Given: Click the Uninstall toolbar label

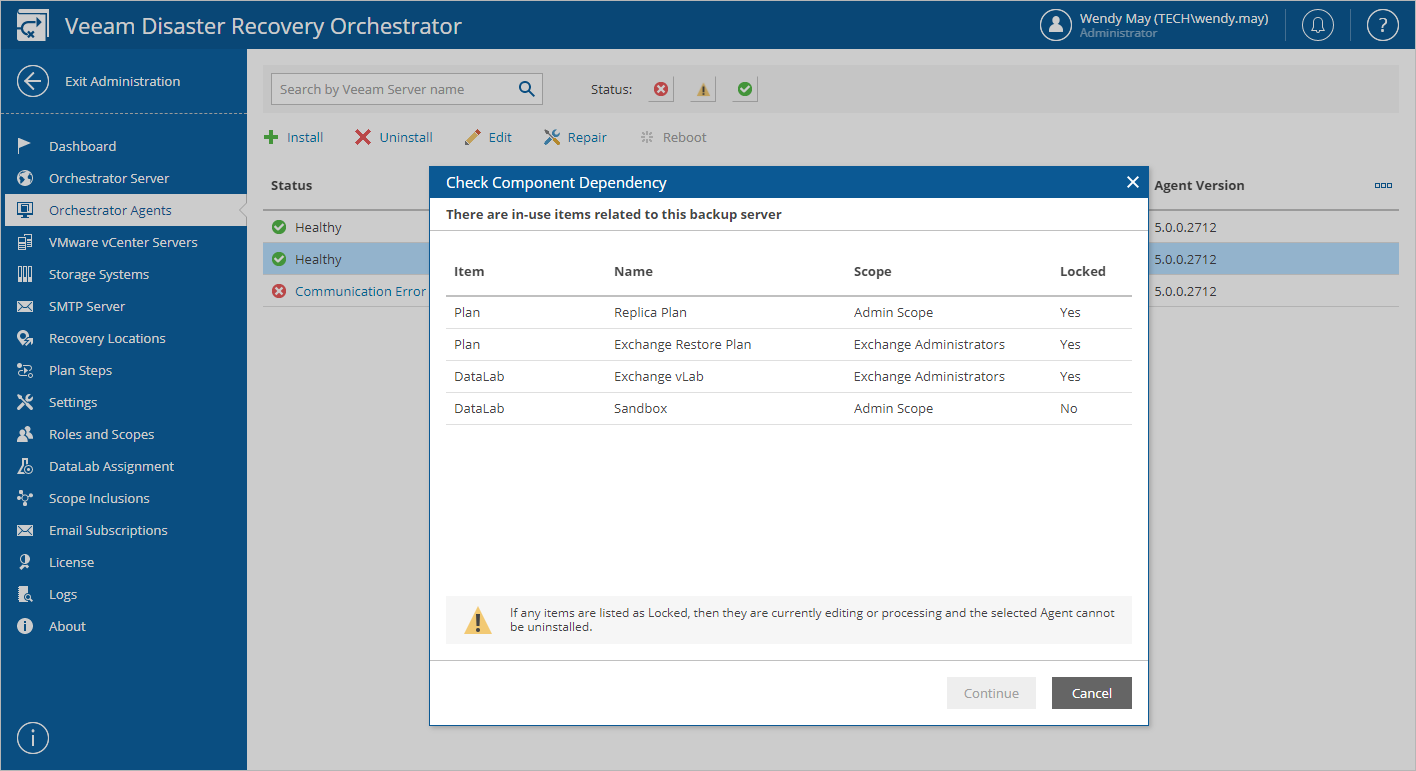Looking at the screenshot, I should point(406,137).
